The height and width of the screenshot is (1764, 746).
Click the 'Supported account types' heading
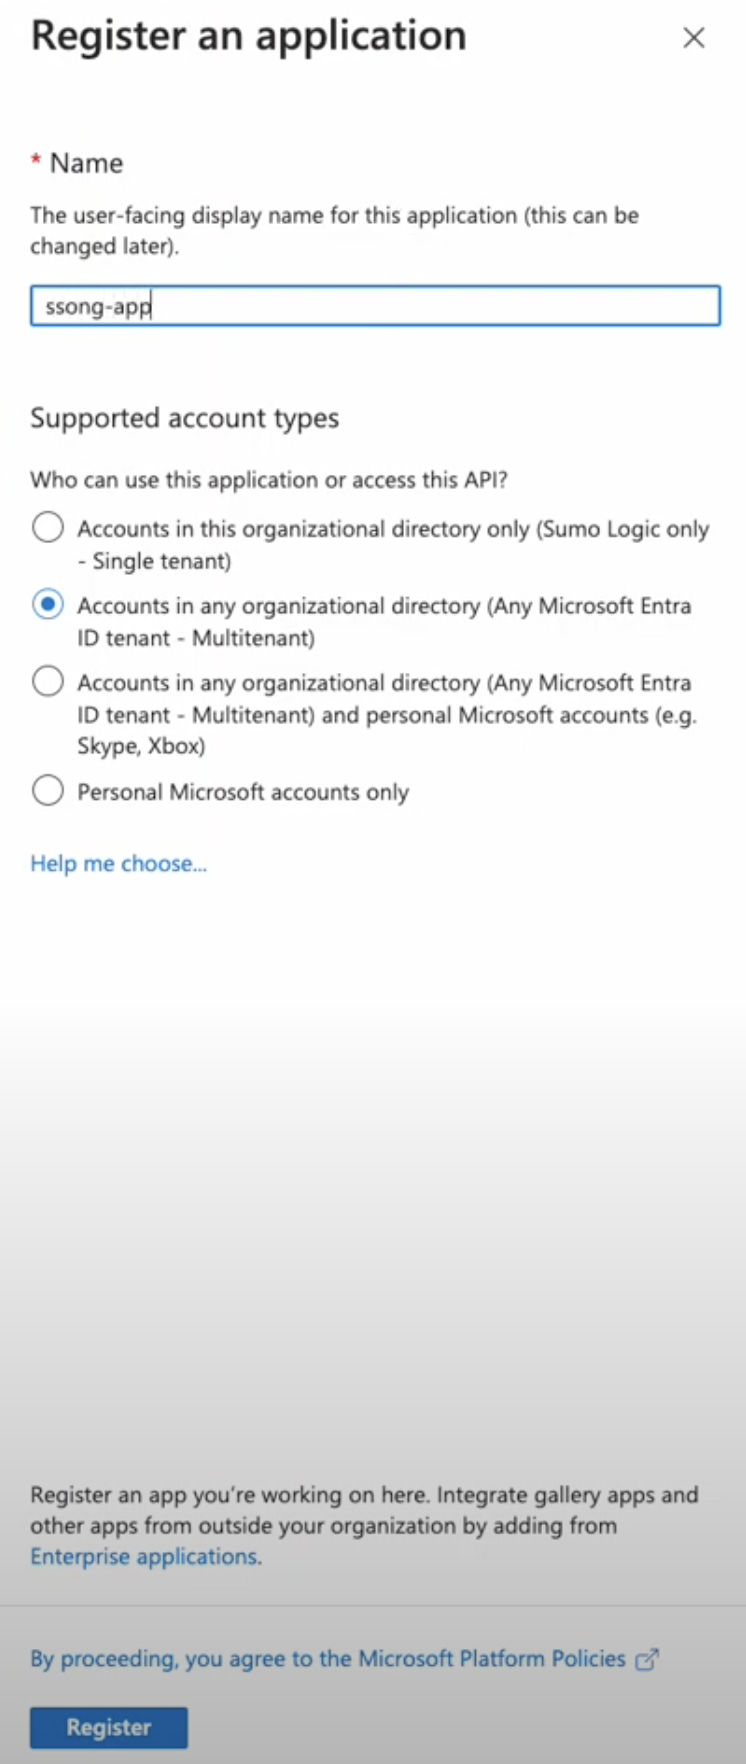[184, 418]
